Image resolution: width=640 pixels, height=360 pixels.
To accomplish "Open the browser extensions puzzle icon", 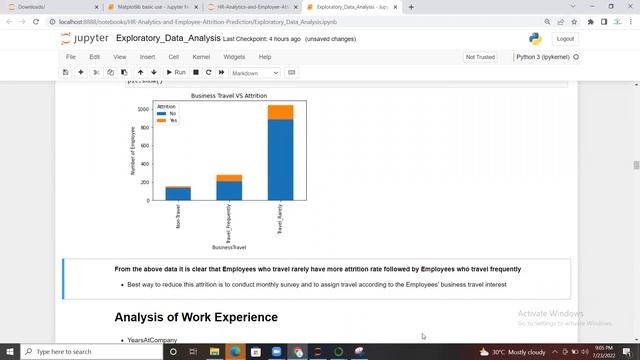I will (x=591, y=22).
